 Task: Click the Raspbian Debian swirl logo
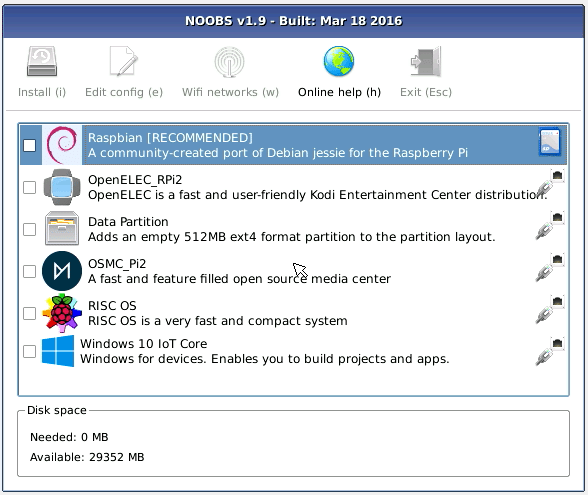coord(62,145)
